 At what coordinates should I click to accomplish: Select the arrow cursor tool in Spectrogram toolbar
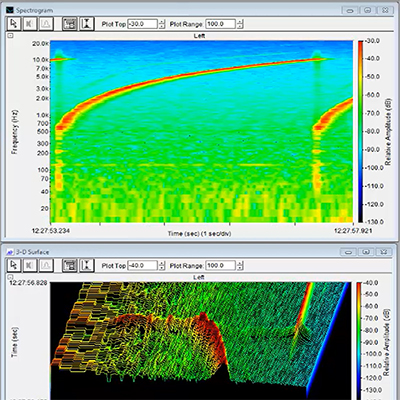pos(14,24)
